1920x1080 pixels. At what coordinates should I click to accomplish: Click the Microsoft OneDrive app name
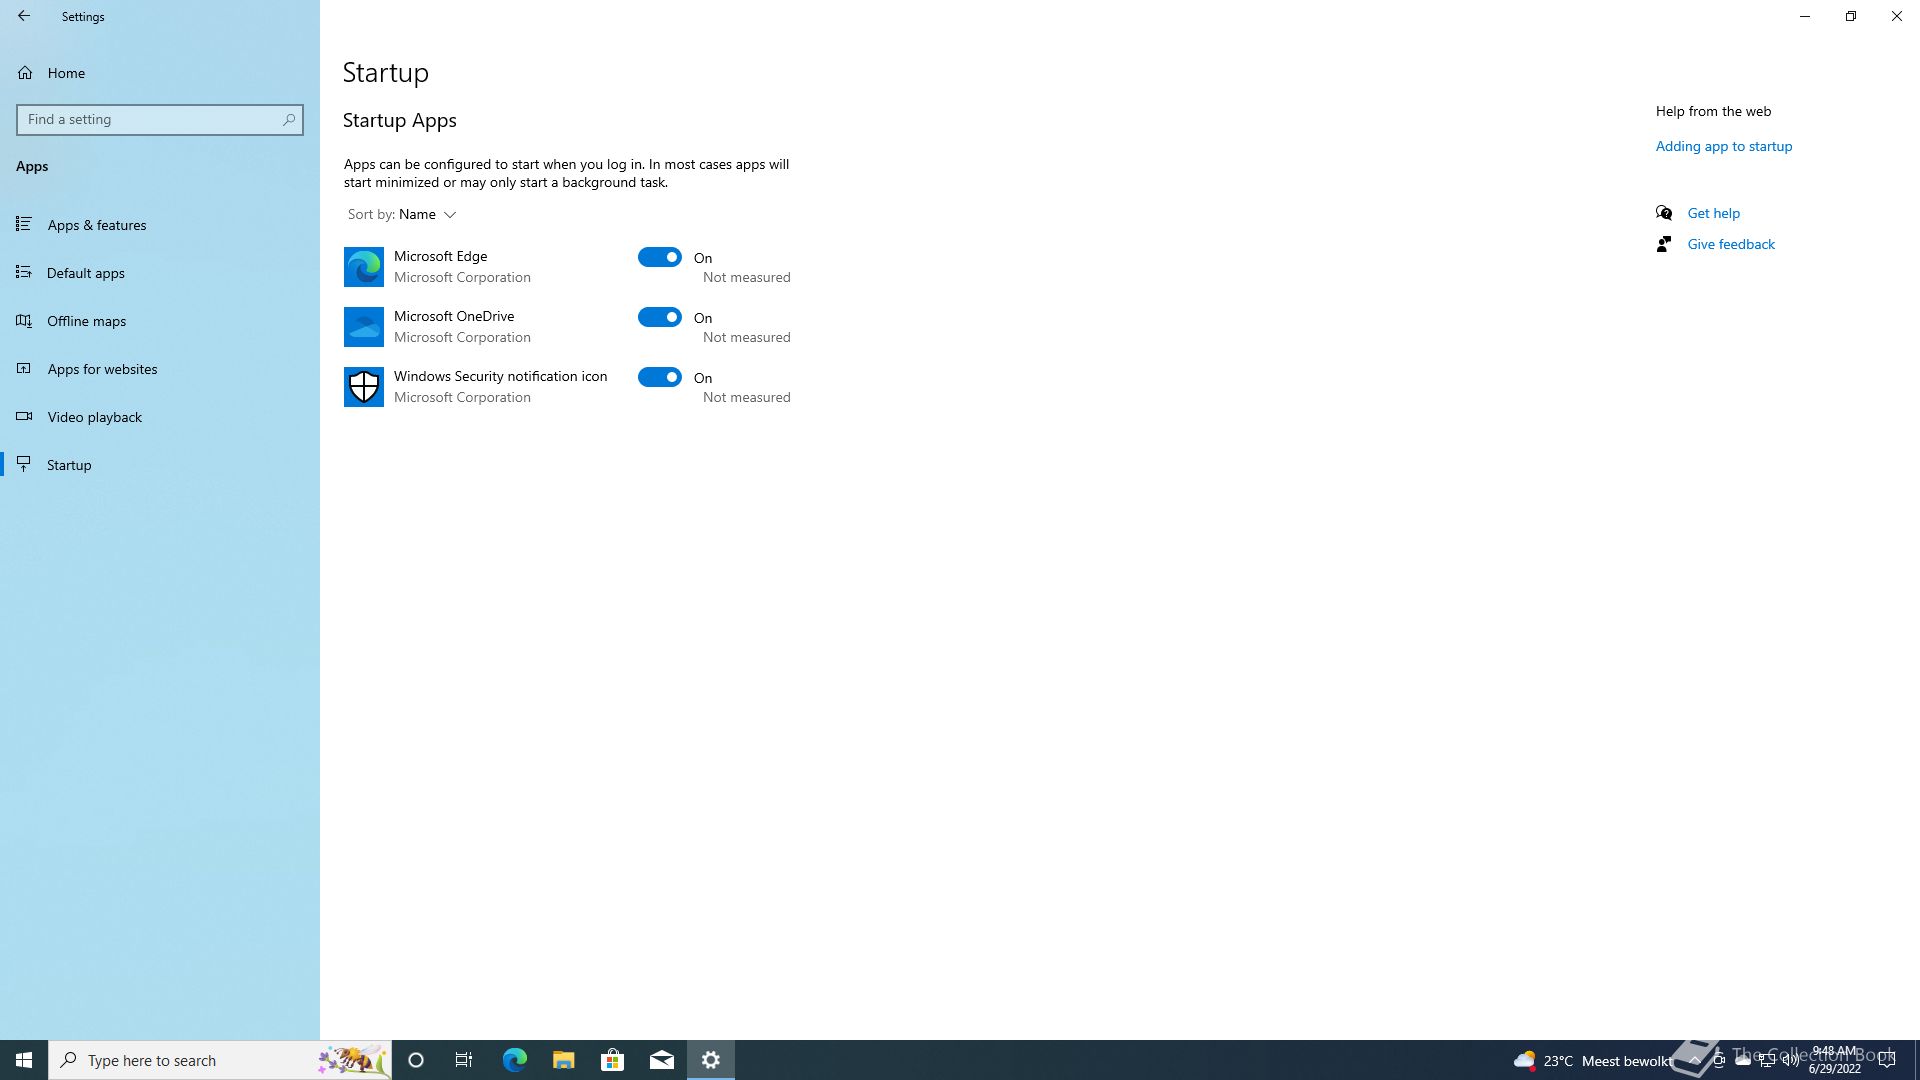tap(454, 316)
